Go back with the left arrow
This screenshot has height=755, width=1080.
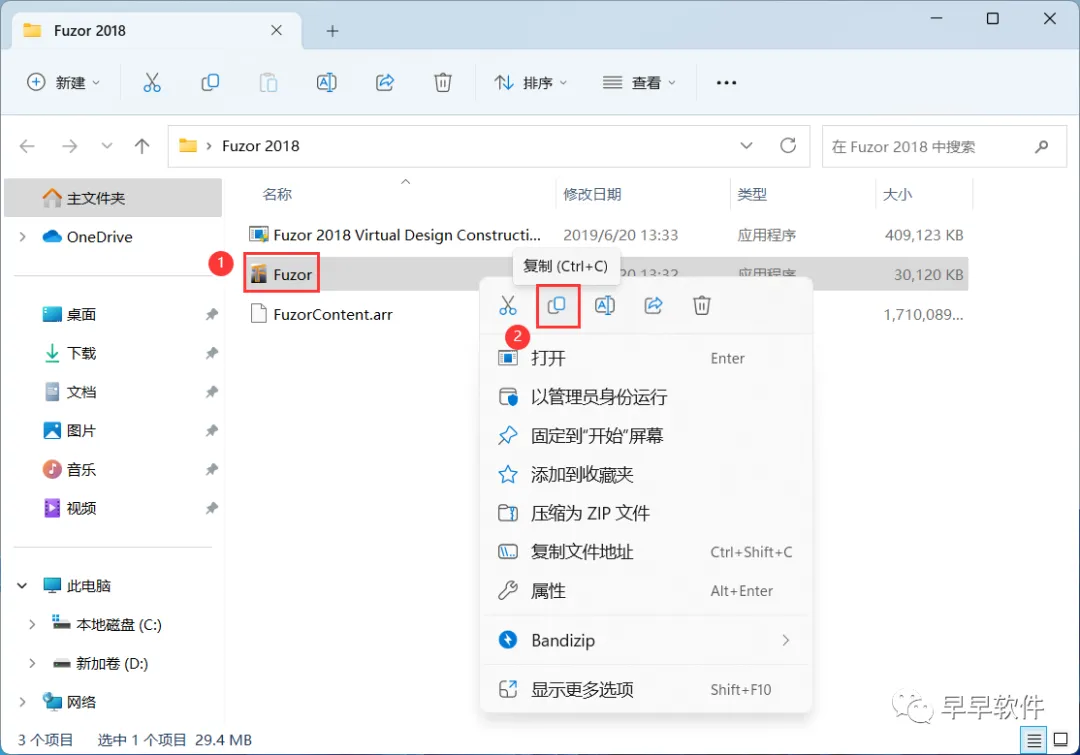pyautogui.click(x=27, y=146)
